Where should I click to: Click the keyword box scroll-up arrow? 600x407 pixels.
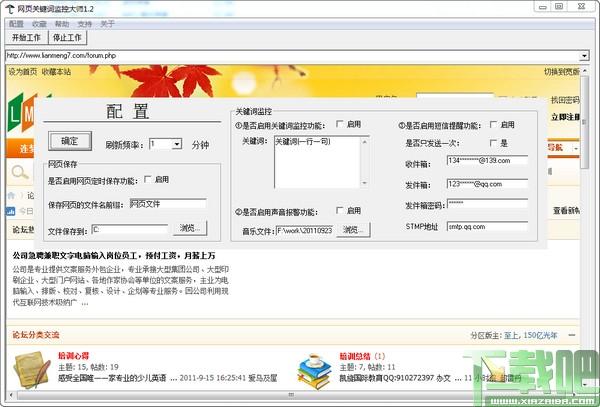point(365,142)
